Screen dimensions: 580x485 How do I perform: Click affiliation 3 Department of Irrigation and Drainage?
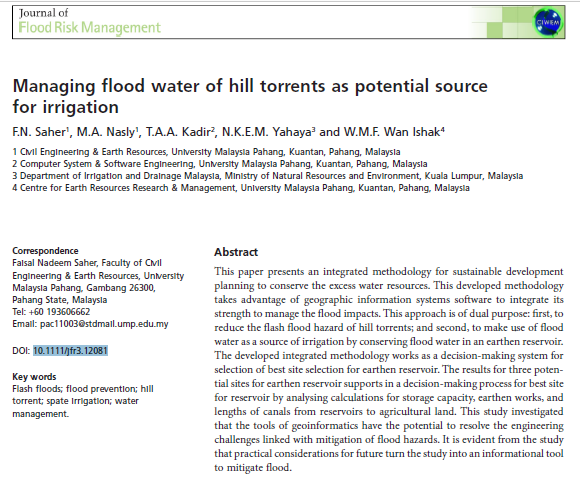268,176
